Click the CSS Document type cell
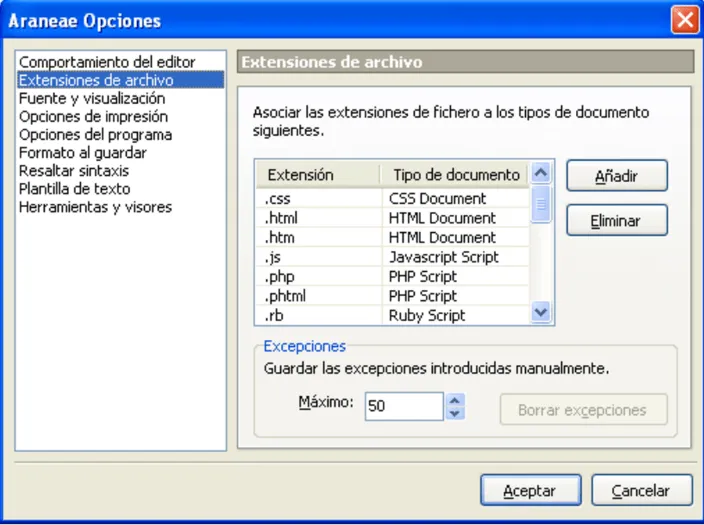The height and width of the screenshot is (525, 704). click(455, 199)
